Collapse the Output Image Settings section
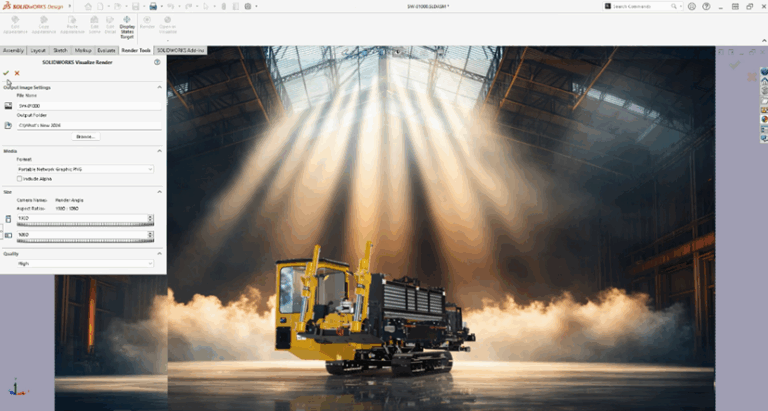The image size is (768, 411). 159,87
